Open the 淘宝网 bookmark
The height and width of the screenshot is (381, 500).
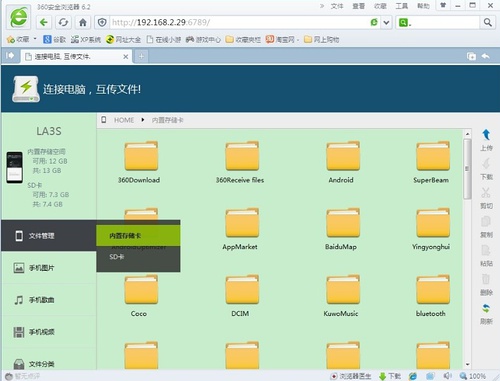280,39
